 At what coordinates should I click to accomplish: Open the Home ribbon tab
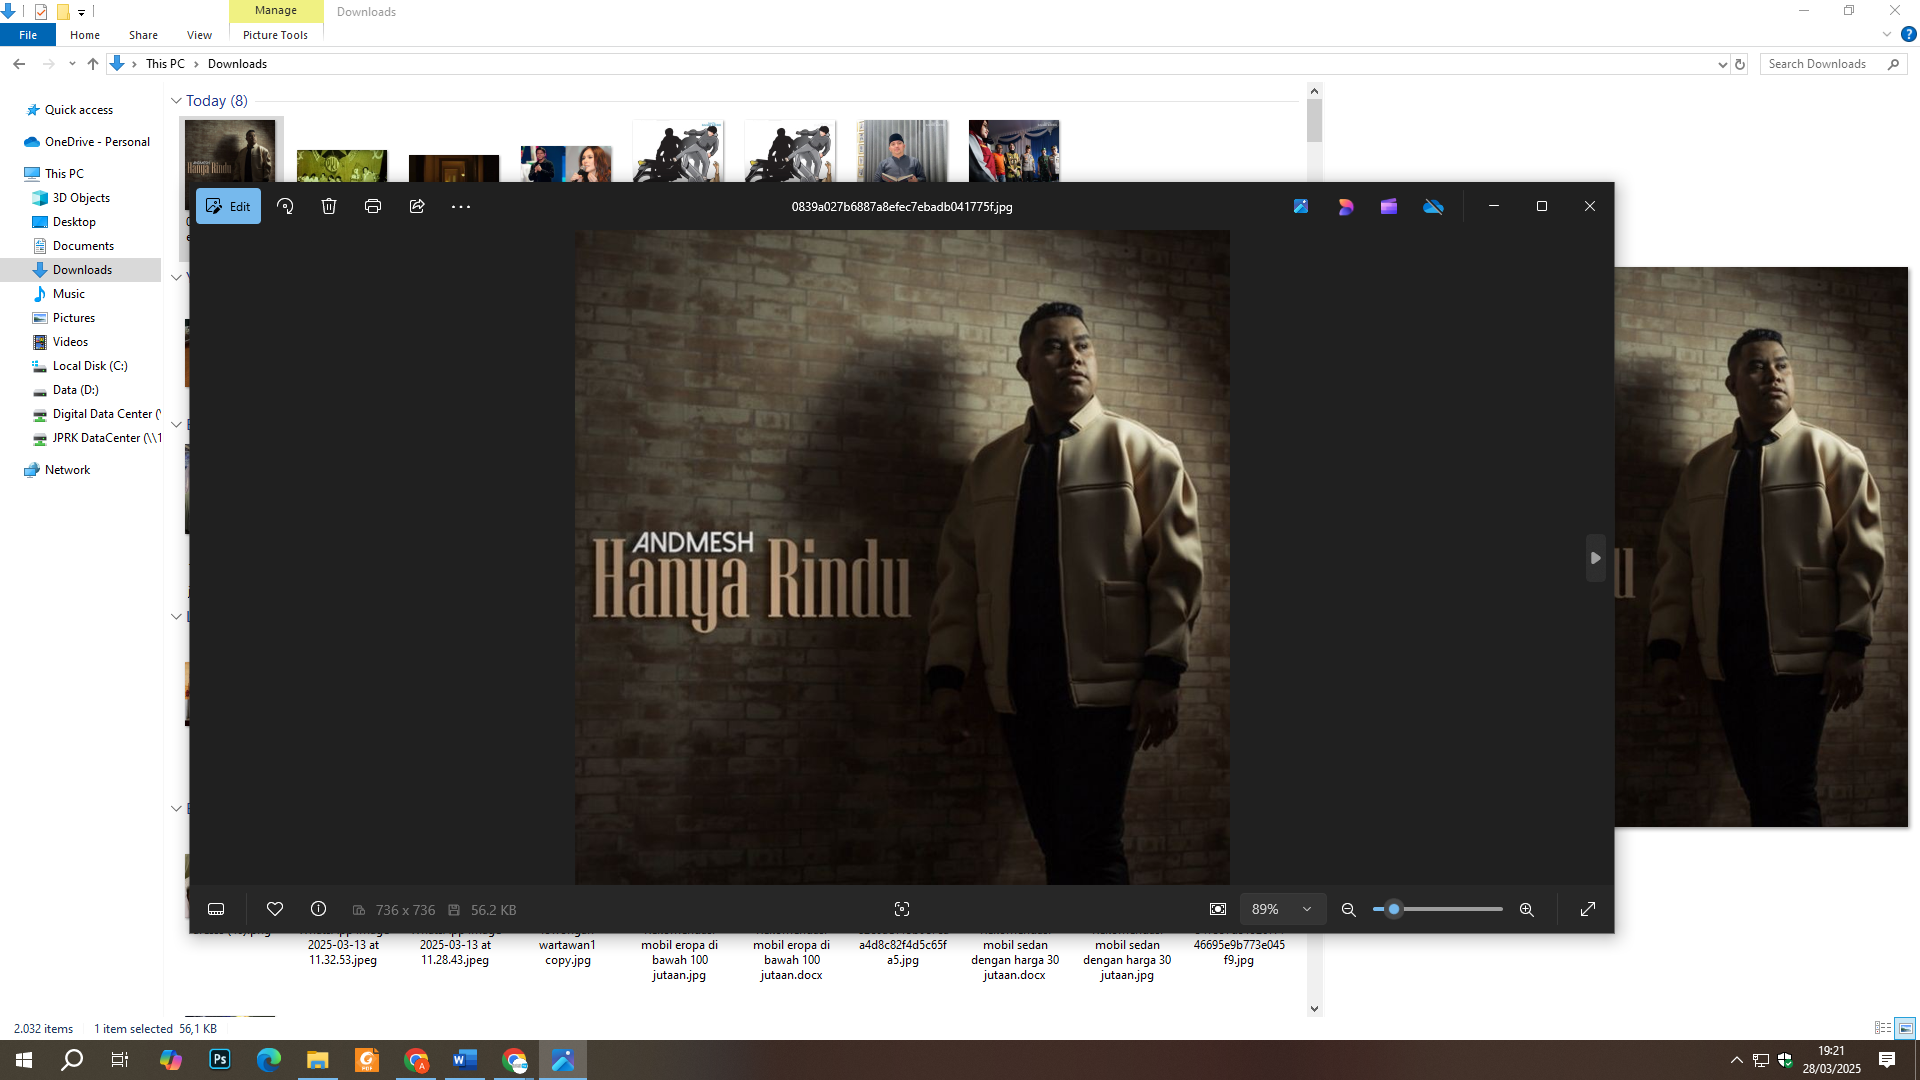pyautogui.click(x=85, y=35)
